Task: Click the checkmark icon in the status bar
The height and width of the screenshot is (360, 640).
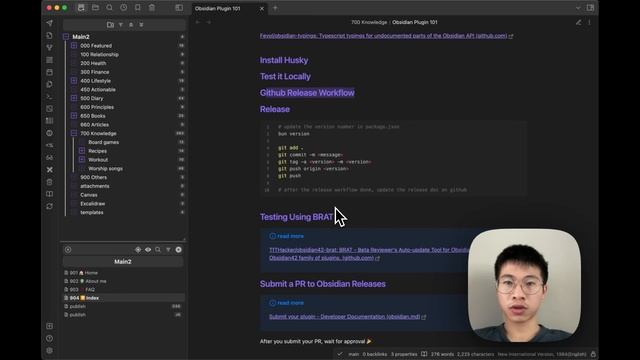Action: point(340,354)
